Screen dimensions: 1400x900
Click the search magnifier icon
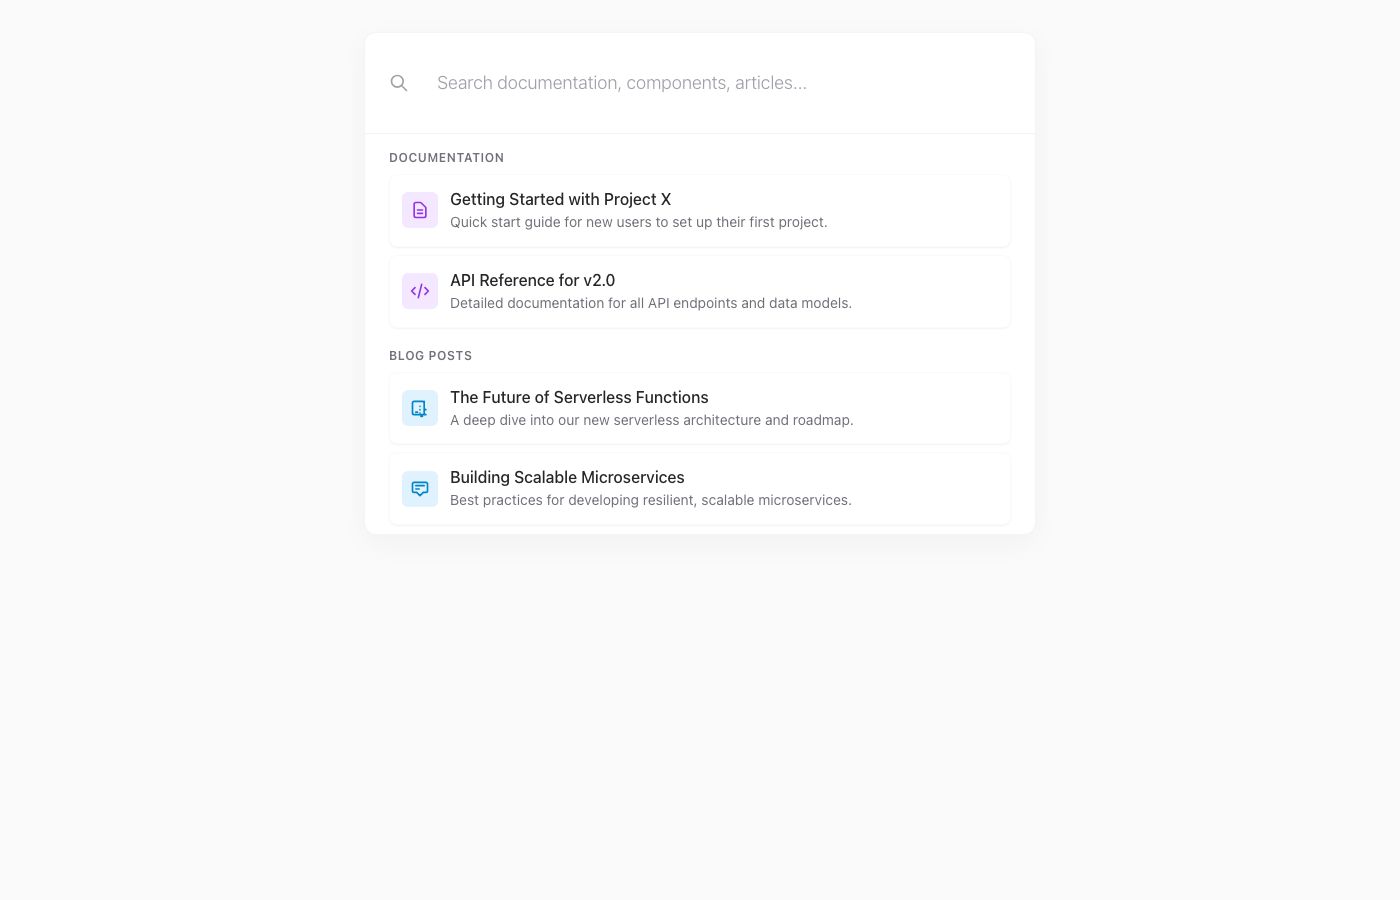(x=399, y=83)
